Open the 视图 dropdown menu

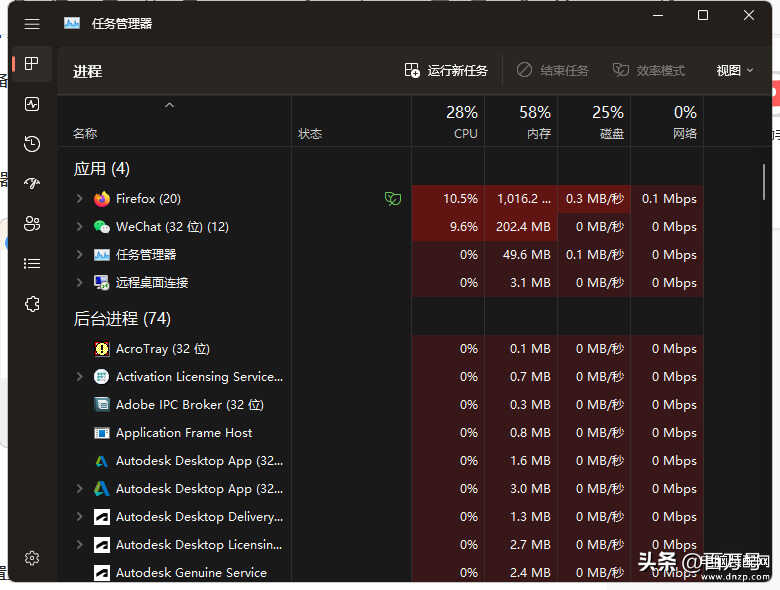[x=735, y=71]
